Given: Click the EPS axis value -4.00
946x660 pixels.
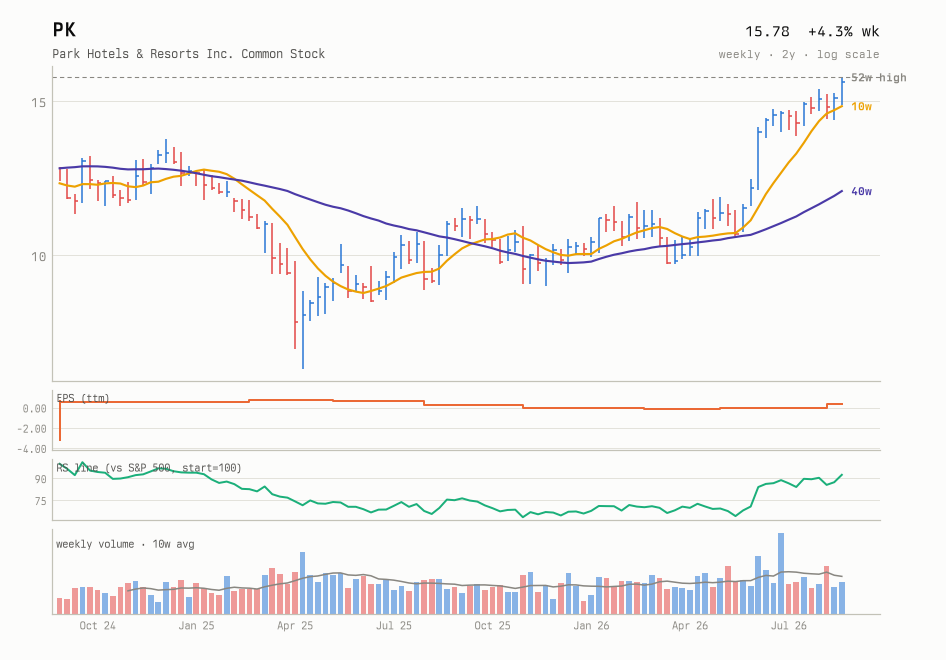Looking at the screenshot, I should (x=32, y=449).
